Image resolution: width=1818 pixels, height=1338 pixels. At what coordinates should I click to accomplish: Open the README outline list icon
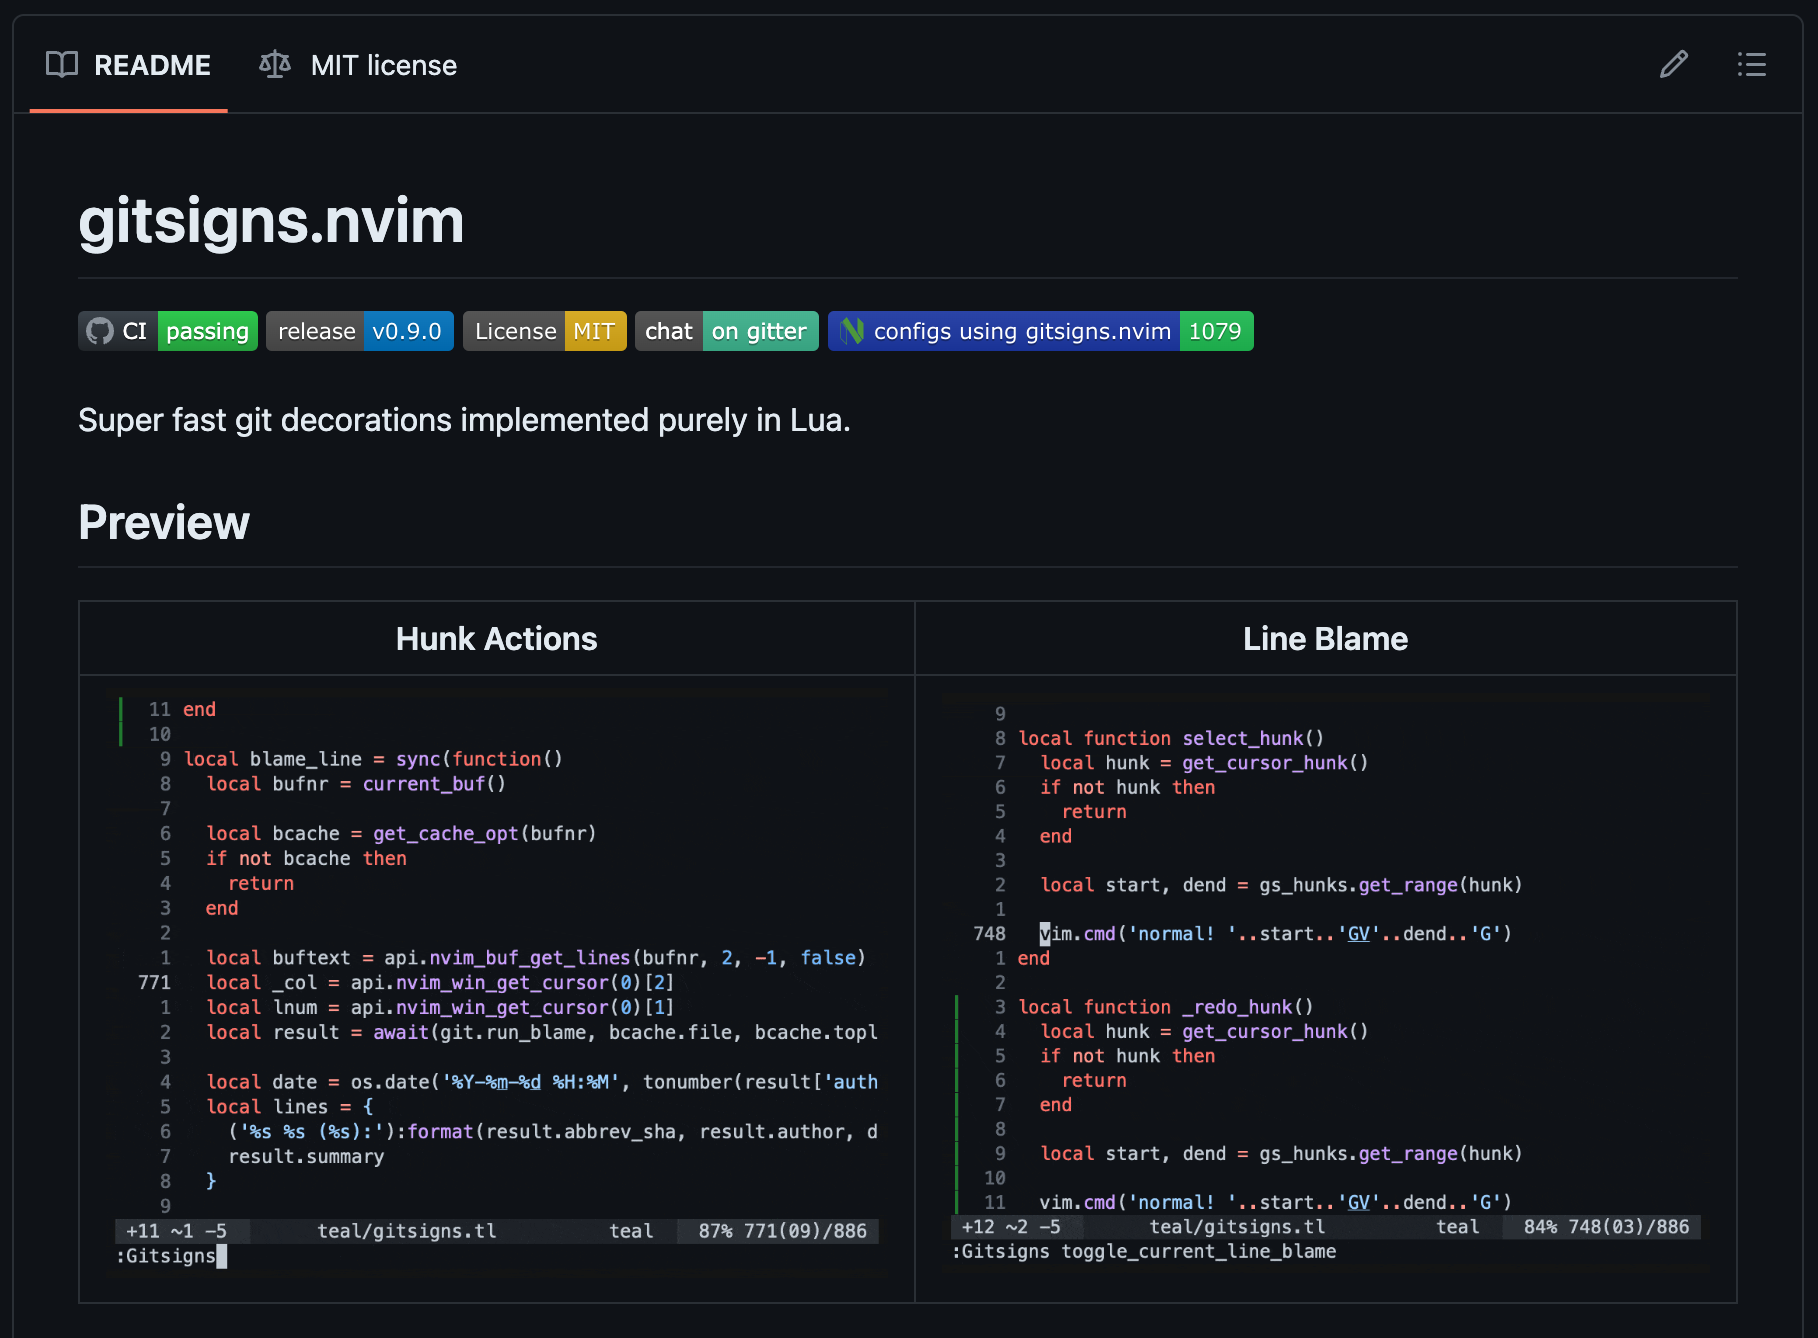1751,65
